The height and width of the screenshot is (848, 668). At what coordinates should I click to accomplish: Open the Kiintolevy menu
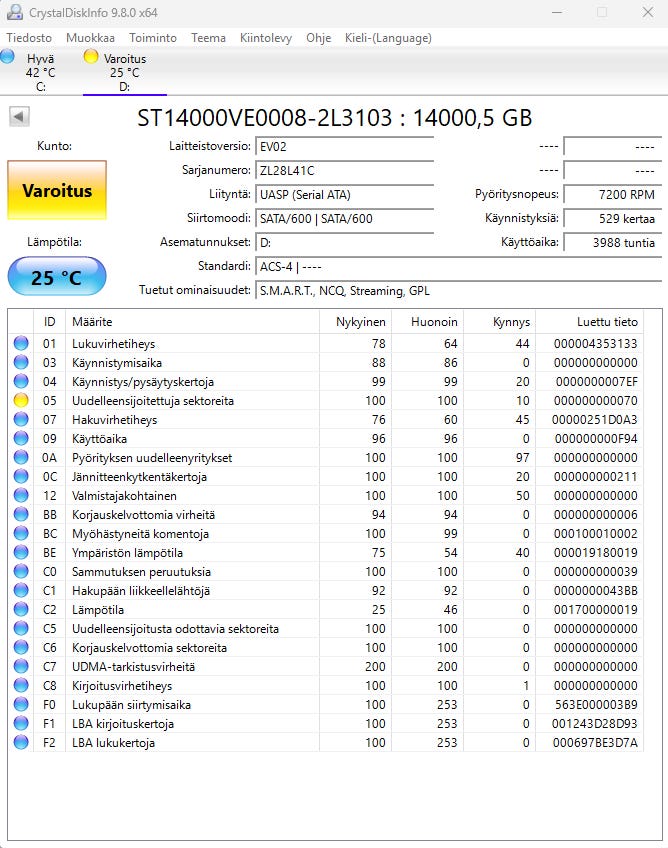pos(266,38)
